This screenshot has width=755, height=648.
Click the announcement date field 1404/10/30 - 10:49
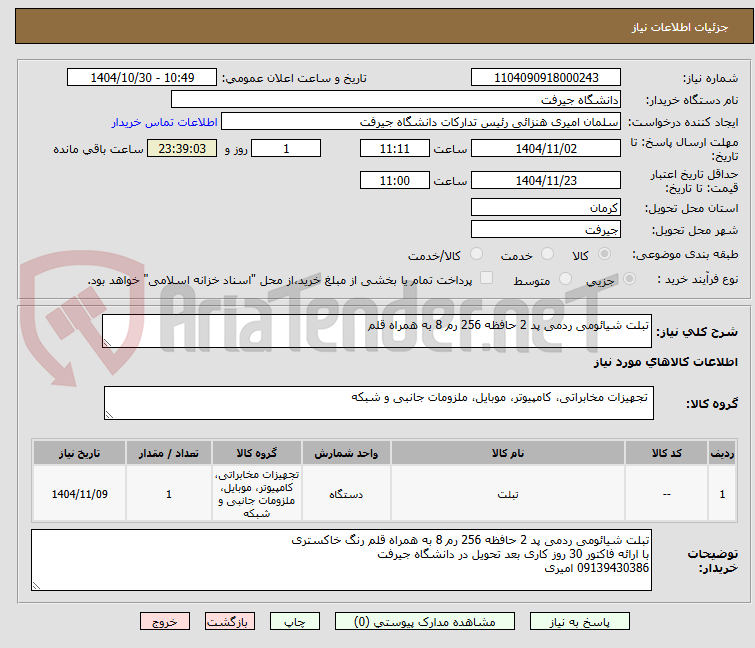142,78
